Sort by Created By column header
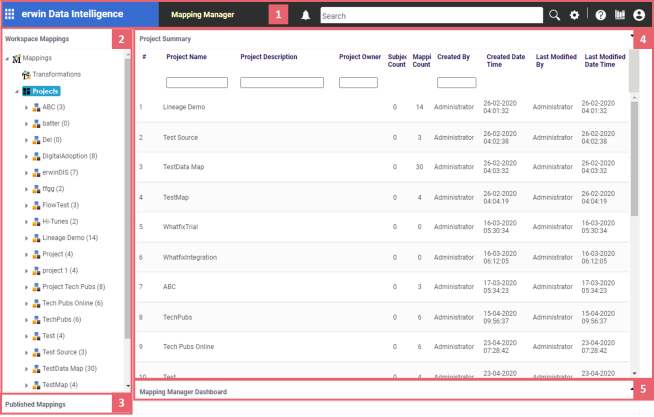 [453, 57]
